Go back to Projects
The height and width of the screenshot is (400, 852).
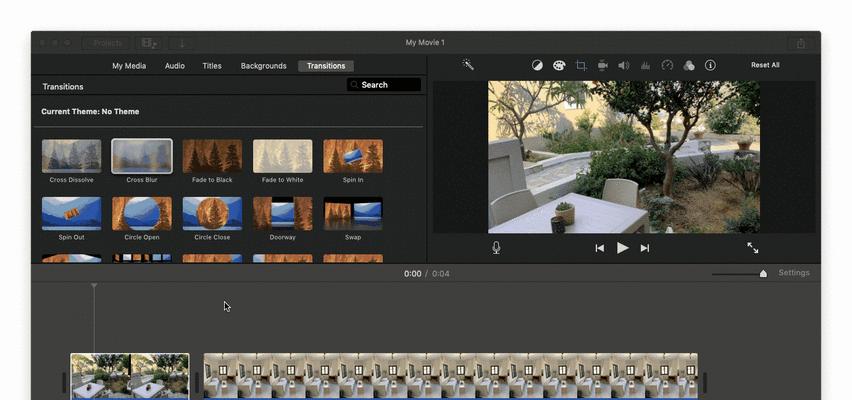(x=106, y=43)
